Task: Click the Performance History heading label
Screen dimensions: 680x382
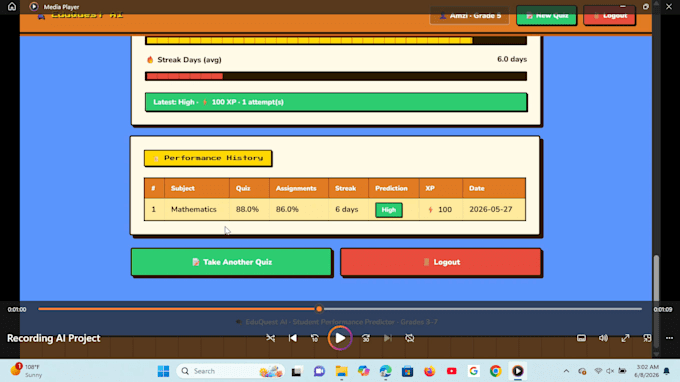Action: (x=208, y=158)
